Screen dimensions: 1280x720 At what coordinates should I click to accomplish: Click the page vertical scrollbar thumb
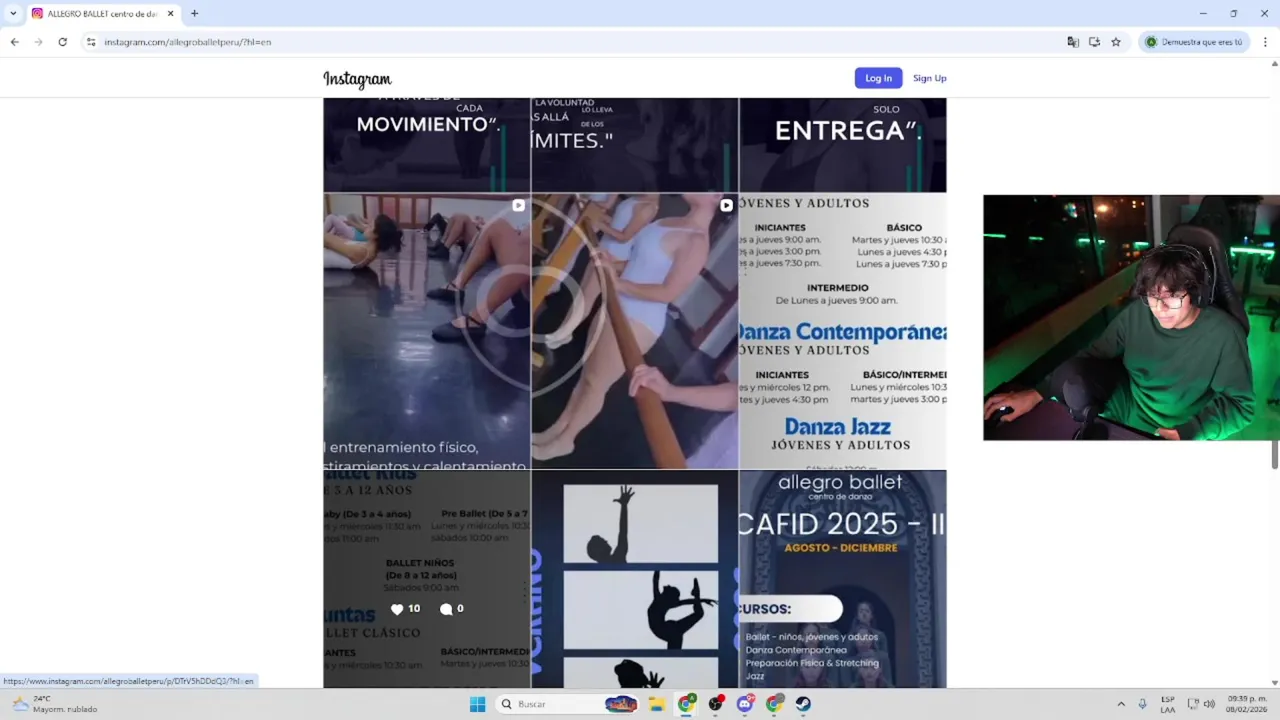click(x=1275, y=454)
